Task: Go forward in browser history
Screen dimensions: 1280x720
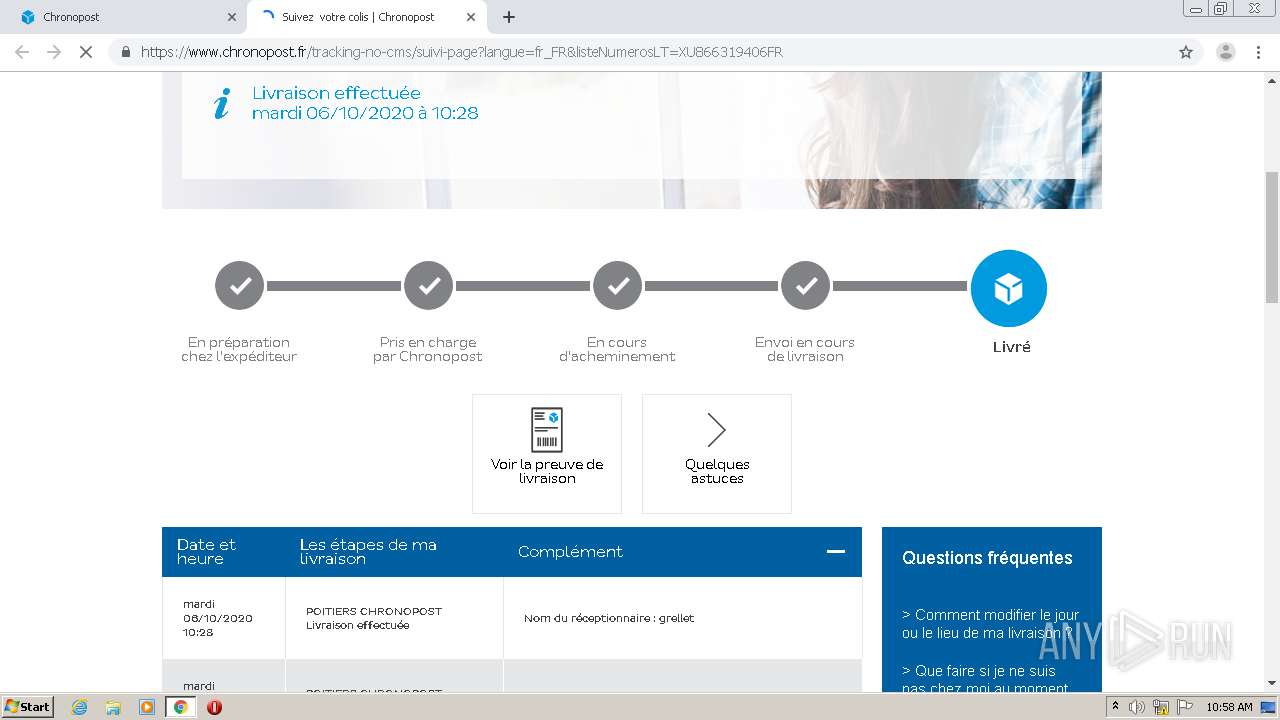Action: pyautogui.click(x=54, y=52)
